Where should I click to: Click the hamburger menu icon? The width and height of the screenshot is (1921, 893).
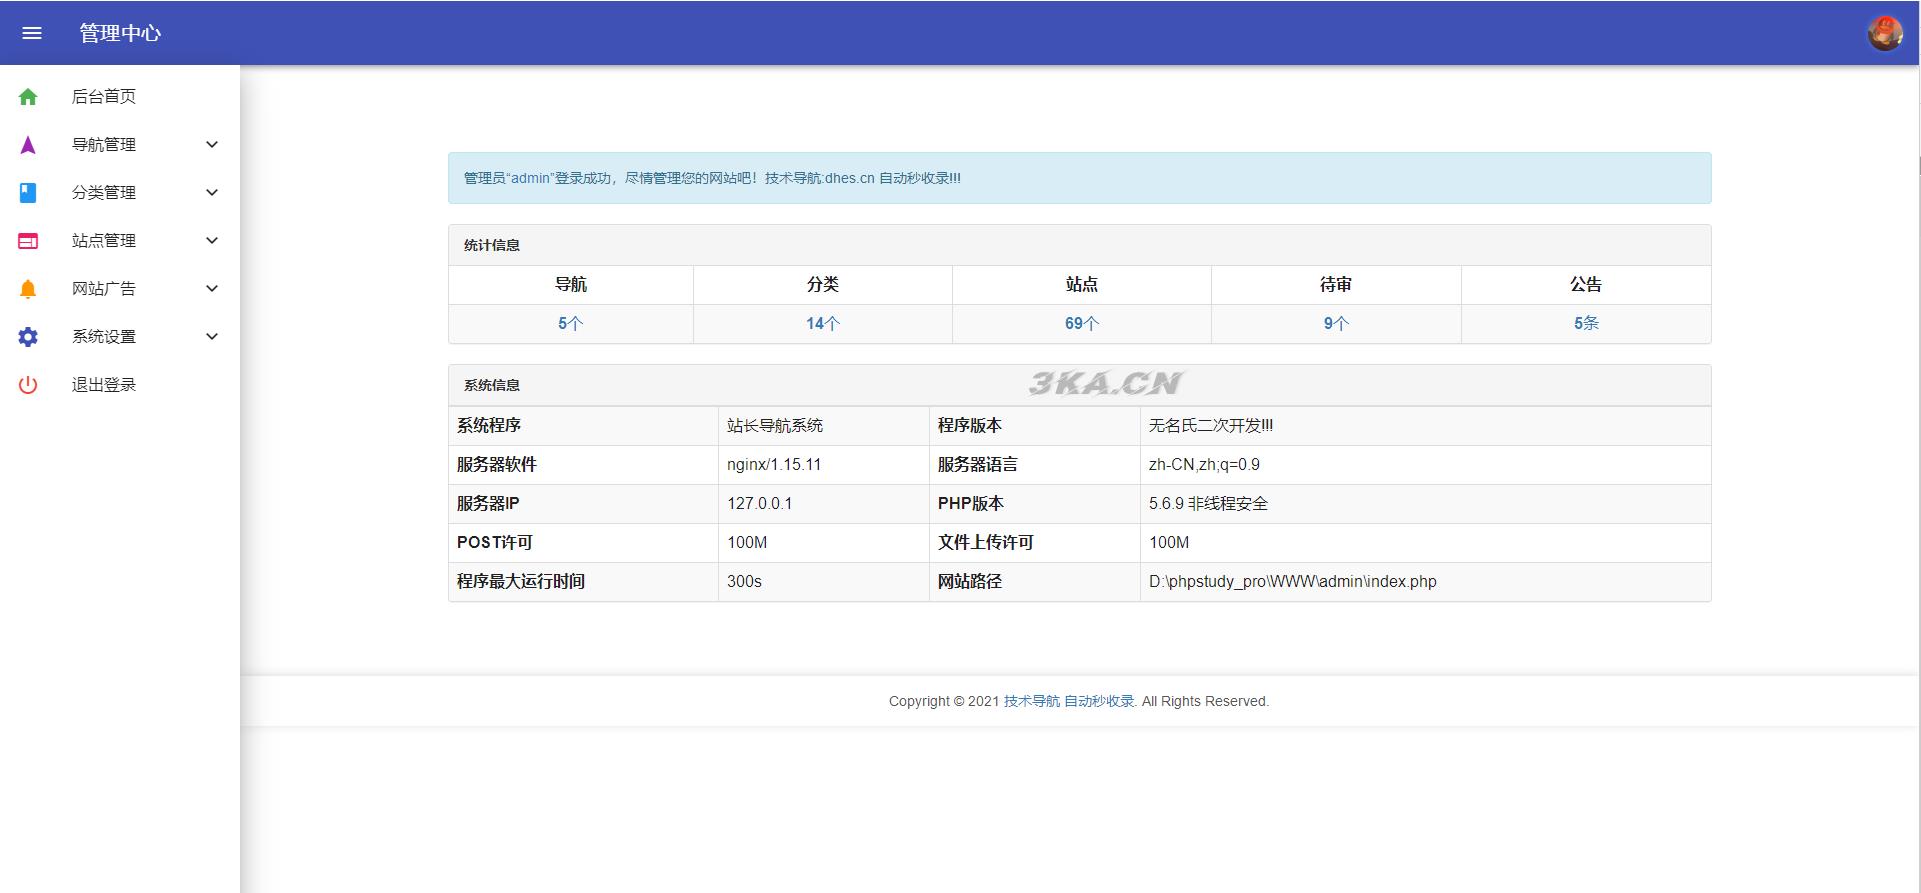point(32,33)
